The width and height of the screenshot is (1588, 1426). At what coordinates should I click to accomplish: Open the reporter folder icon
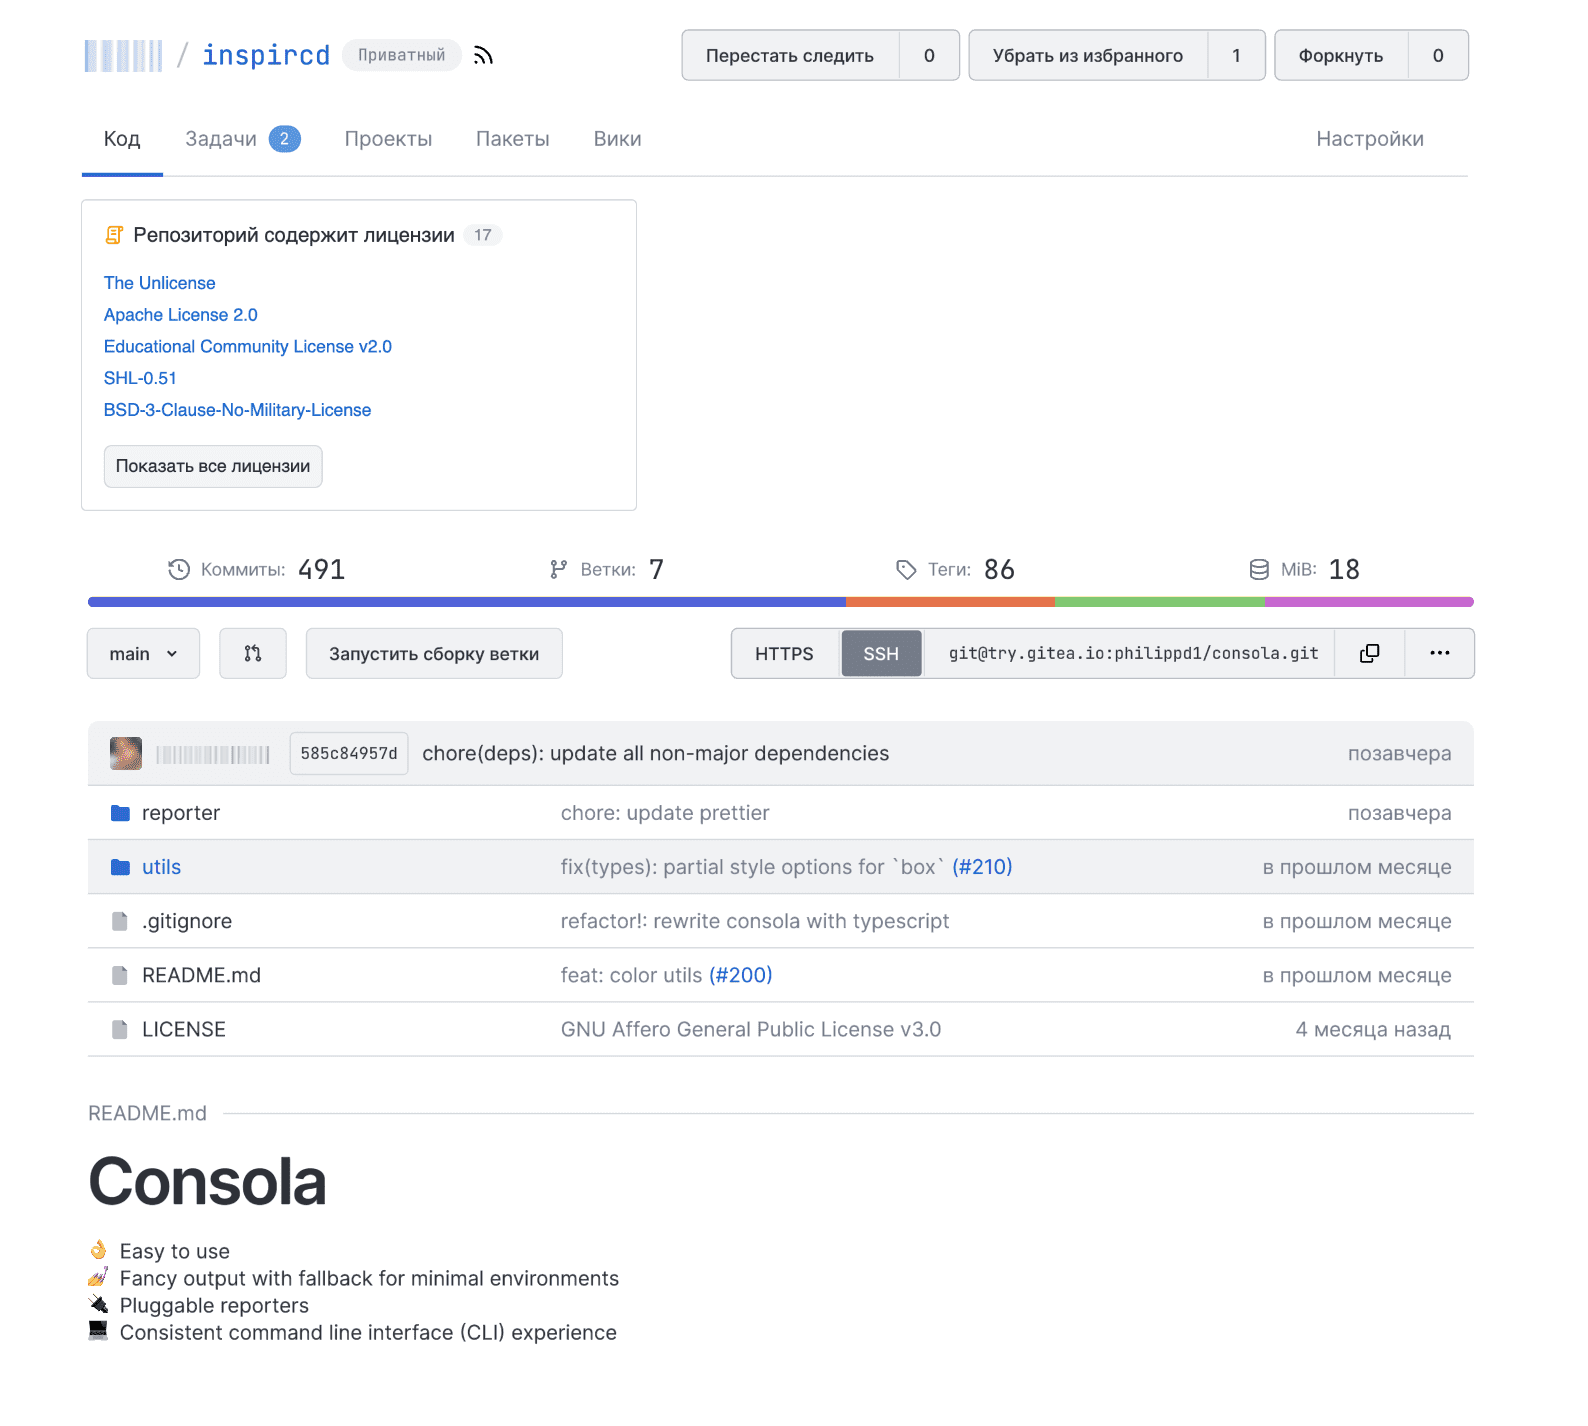(120, 813)
